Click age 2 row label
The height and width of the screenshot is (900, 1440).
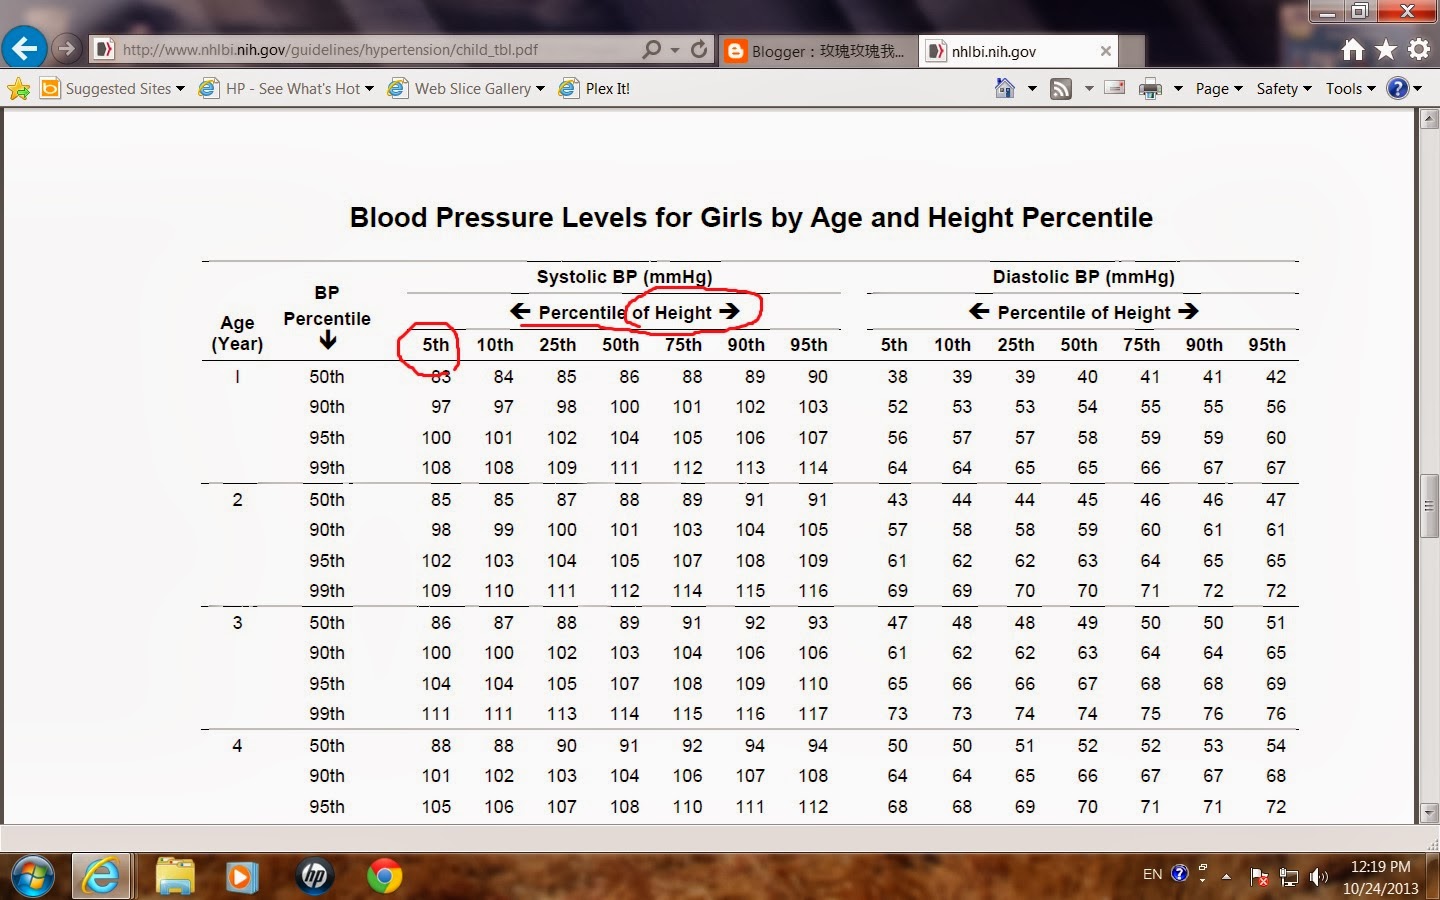coord(237,500)
